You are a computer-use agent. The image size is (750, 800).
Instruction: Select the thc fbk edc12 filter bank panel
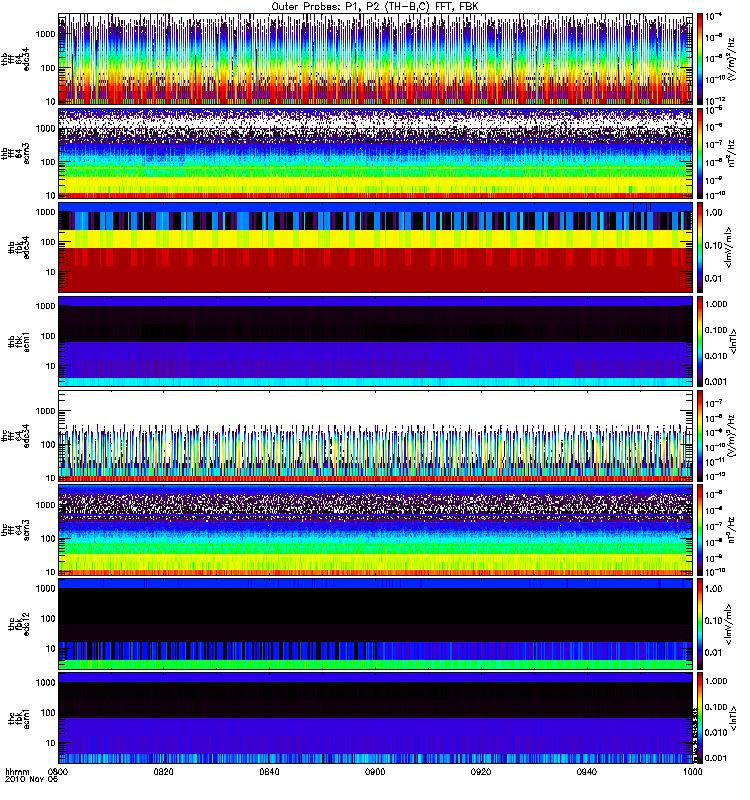pyautogui.click(x=376, y=623)
